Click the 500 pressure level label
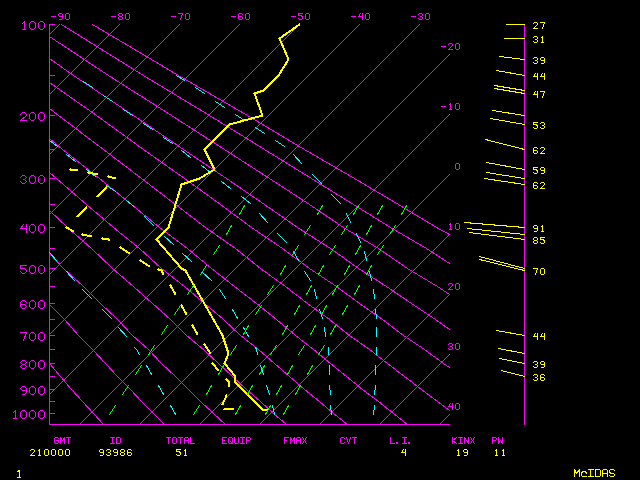The width and height of the screenshot is (640, 480). (x=33, y=269)
